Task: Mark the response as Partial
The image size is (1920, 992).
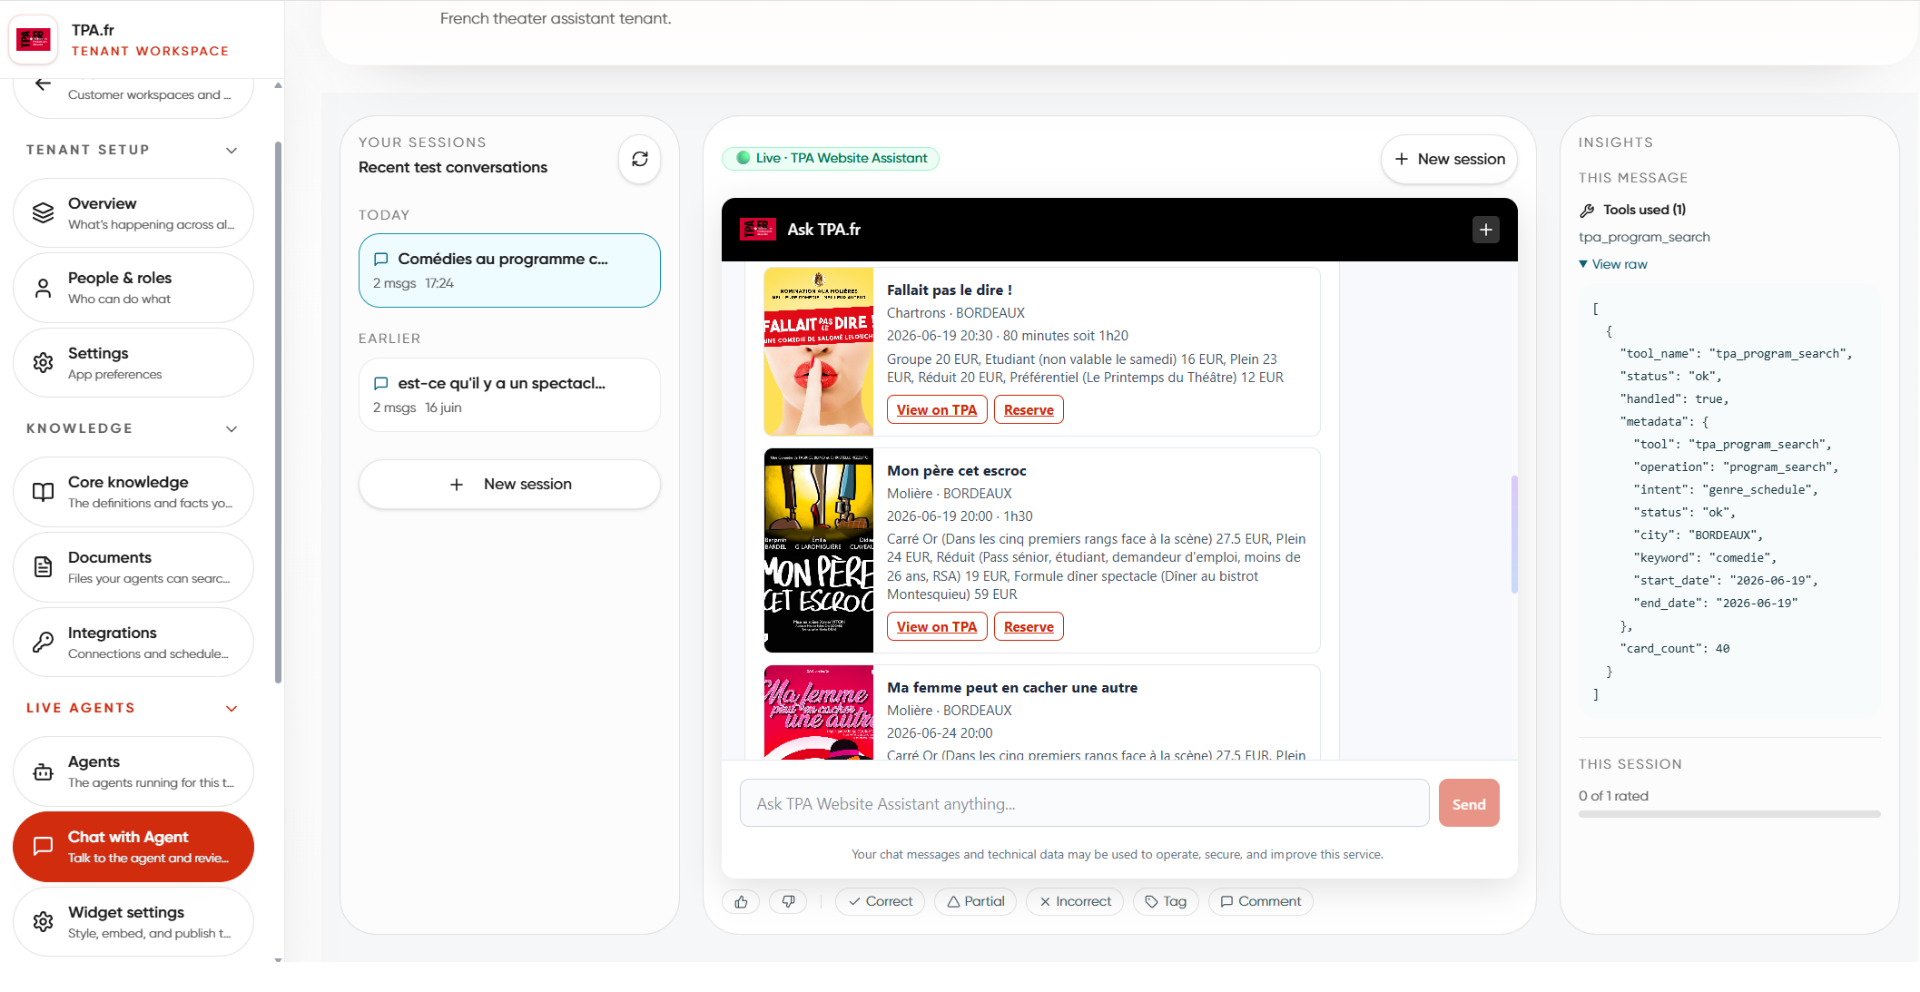Action: [x=976, y=902]
